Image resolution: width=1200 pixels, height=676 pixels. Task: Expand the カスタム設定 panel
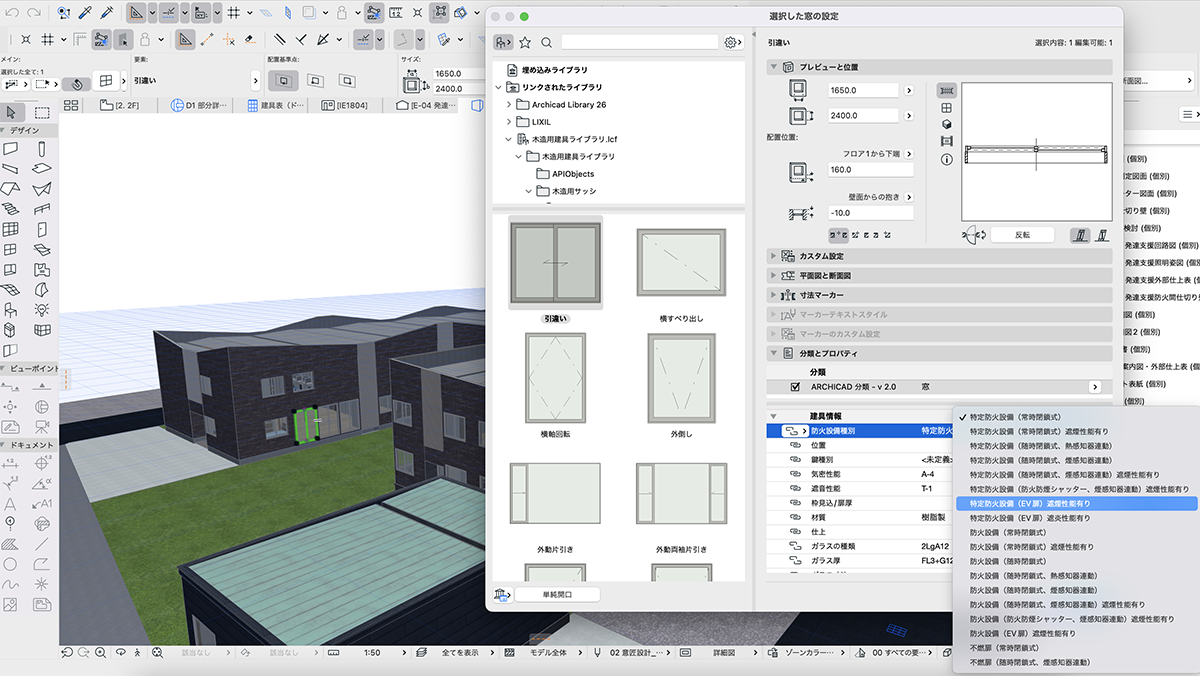pyautogui.click(x=773, y=256)
